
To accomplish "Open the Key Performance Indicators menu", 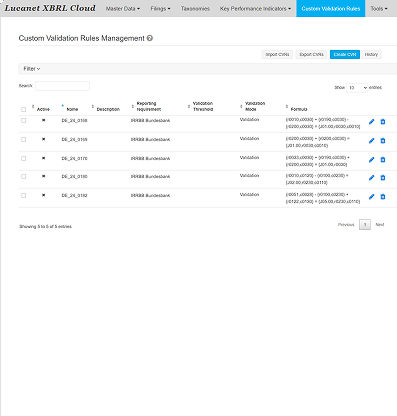I will click(x=255, y=9).
